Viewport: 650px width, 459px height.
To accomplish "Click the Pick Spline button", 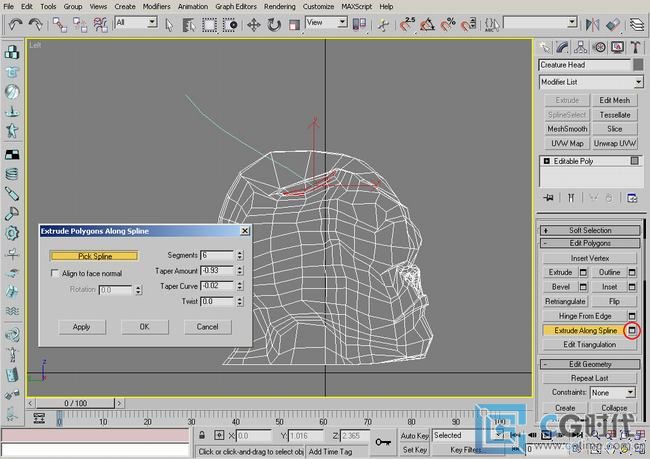I will tap(94, 256).
